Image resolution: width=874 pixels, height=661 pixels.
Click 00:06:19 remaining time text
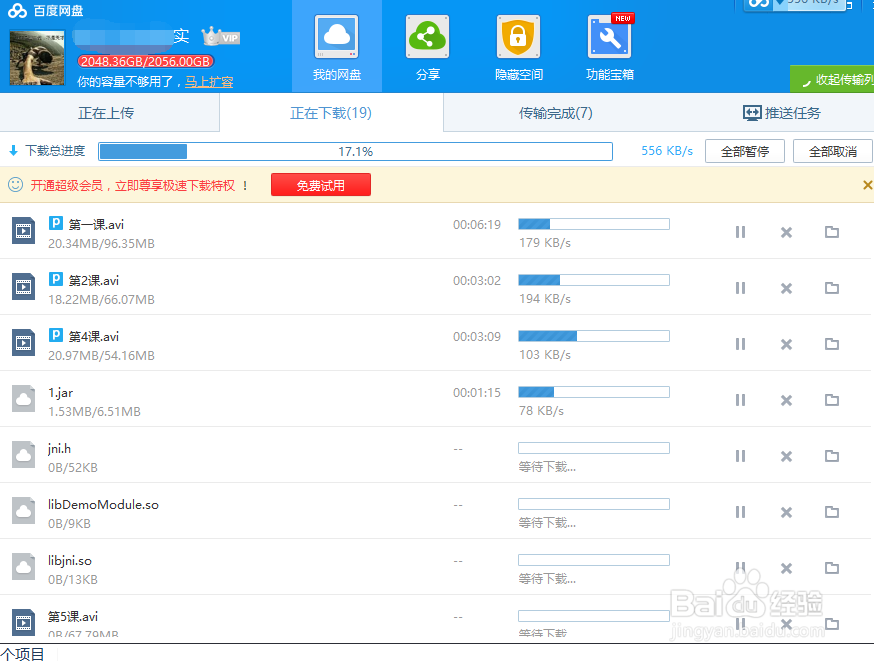point(477,225)
